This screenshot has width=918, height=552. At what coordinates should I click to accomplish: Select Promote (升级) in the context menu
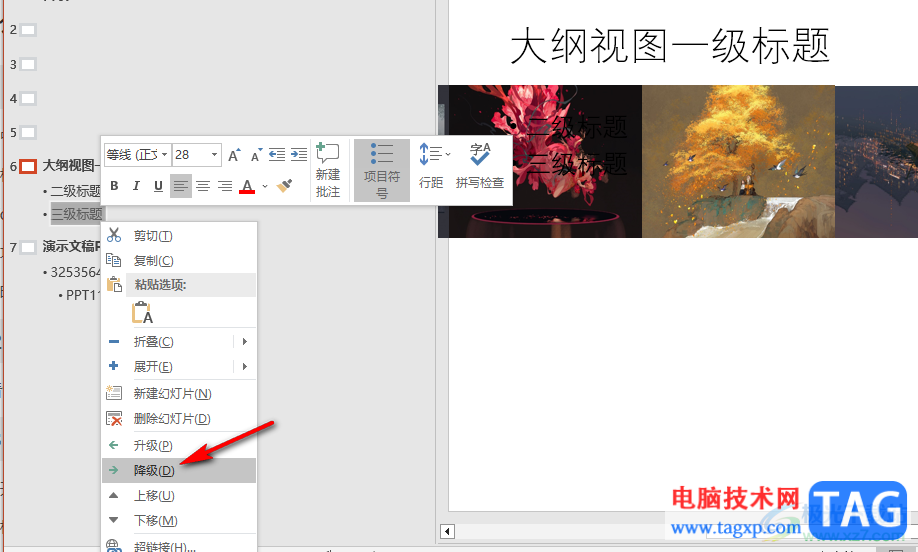179,445
